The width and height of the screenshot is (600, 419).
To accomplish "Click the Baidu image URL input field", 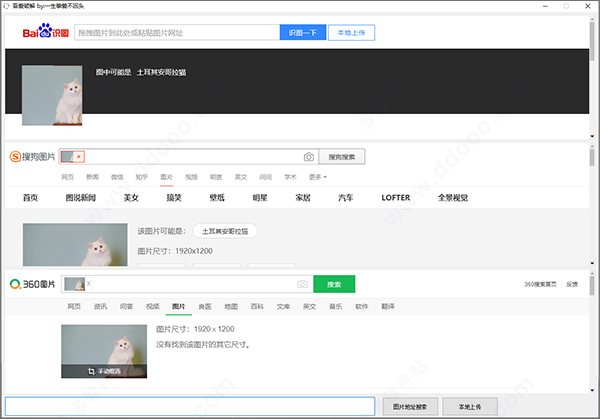I will [176, 32].
